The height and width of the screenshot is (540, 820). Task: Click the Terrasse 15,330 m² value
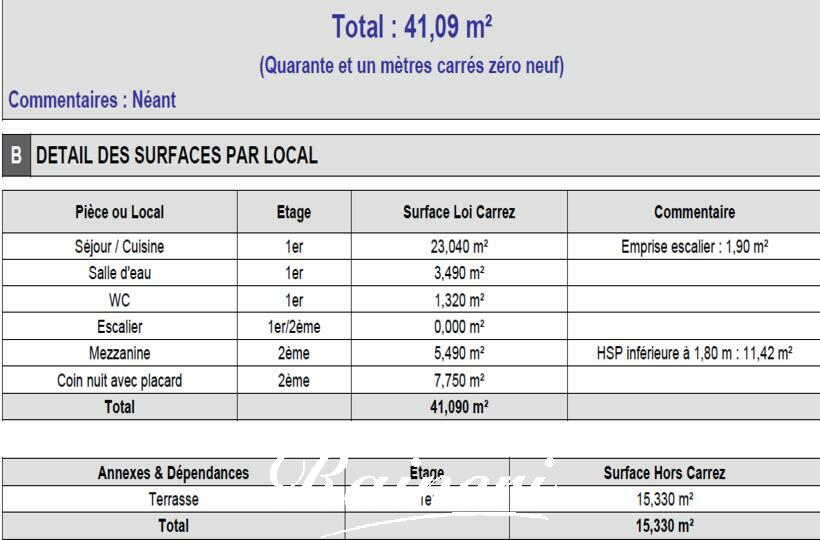(x=664, y=499)
